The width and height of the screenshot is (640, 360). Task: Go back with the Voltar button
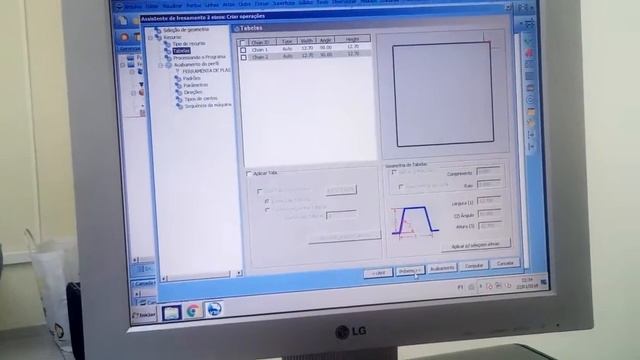[x=378, y=273]
